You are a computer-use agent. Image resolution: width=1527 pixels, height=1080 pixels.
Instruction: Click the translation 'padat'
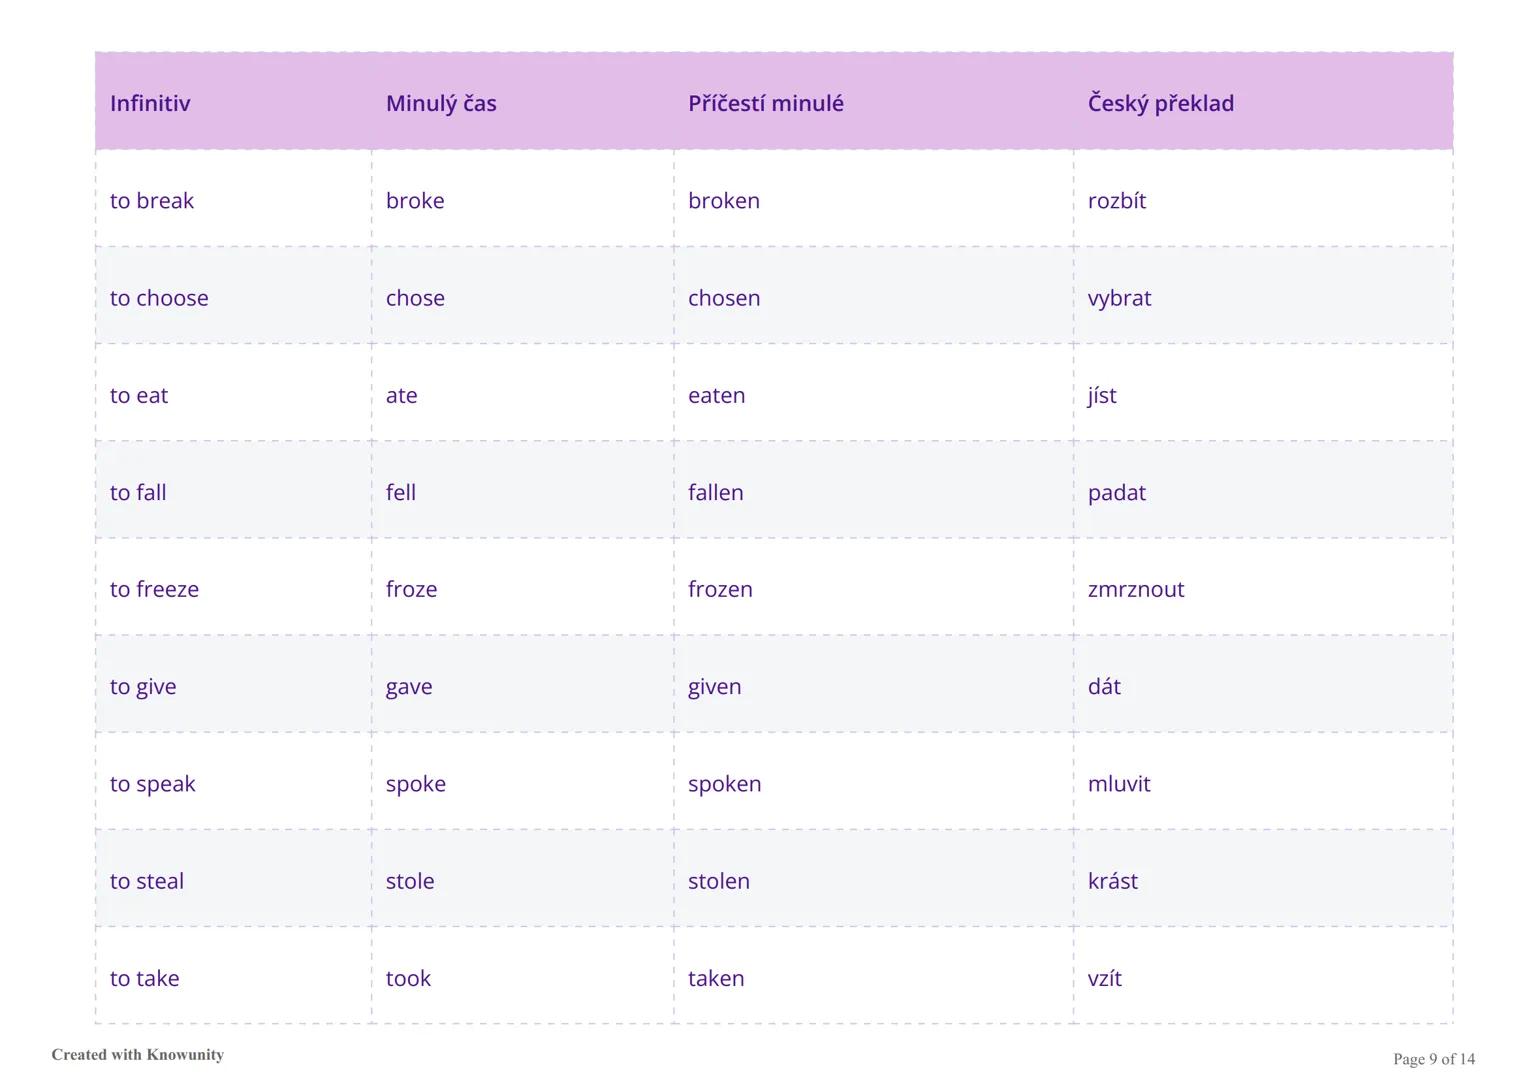1116,492
